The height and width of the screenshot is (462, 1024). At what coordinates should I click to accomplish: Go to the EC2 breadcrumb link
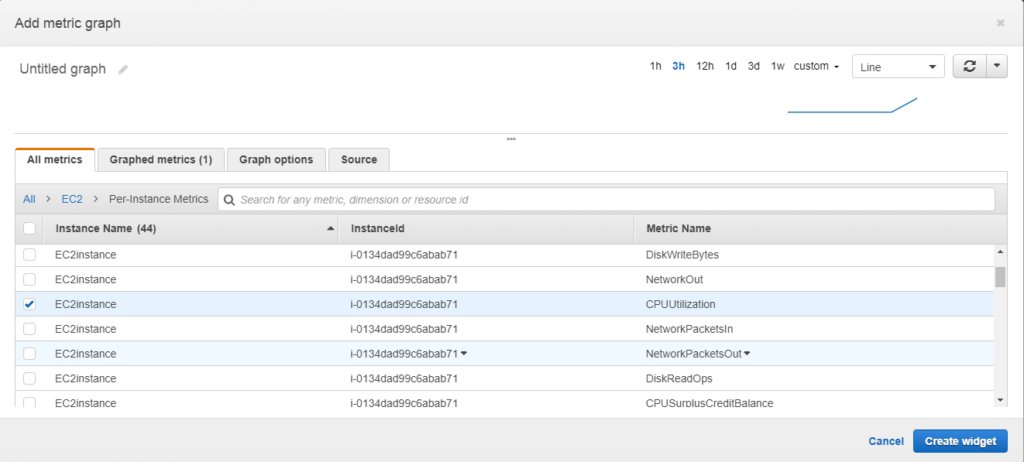pyautogui.click(x=72, y=199)
